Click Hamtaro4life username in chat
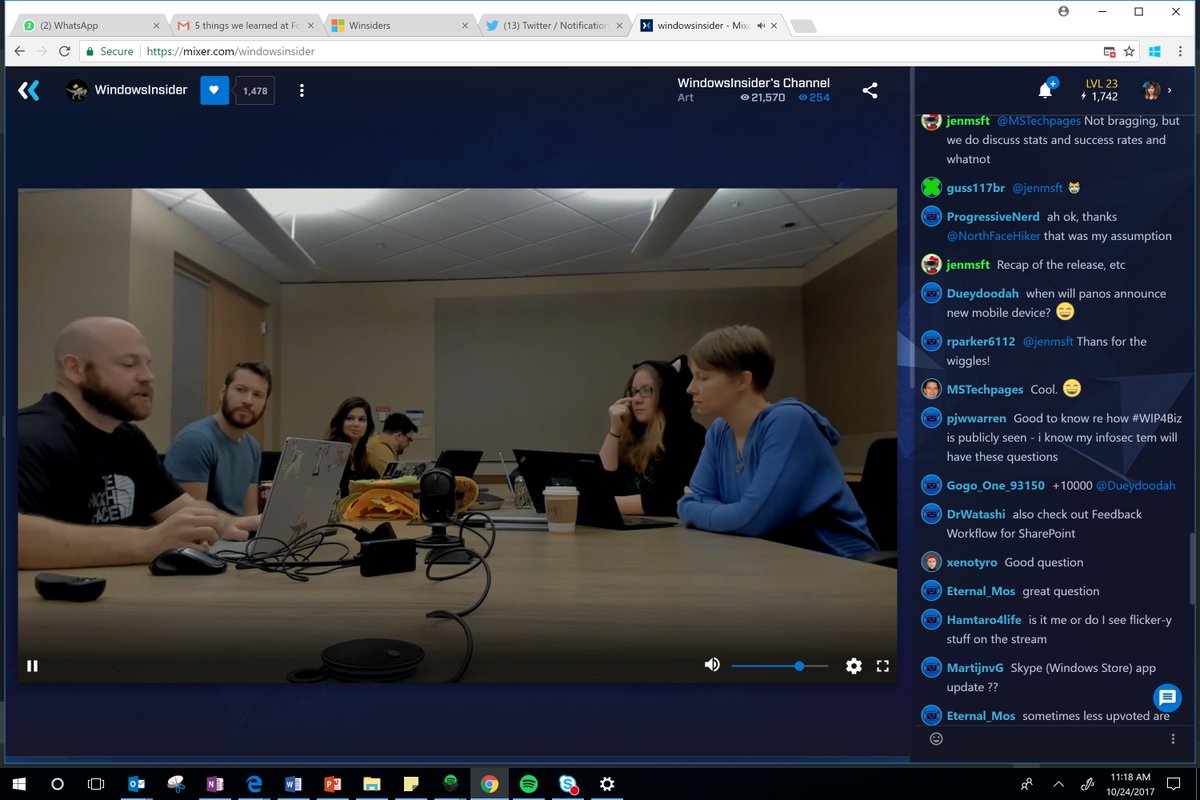Screen dimensions: 1200x800 point(984,620)
